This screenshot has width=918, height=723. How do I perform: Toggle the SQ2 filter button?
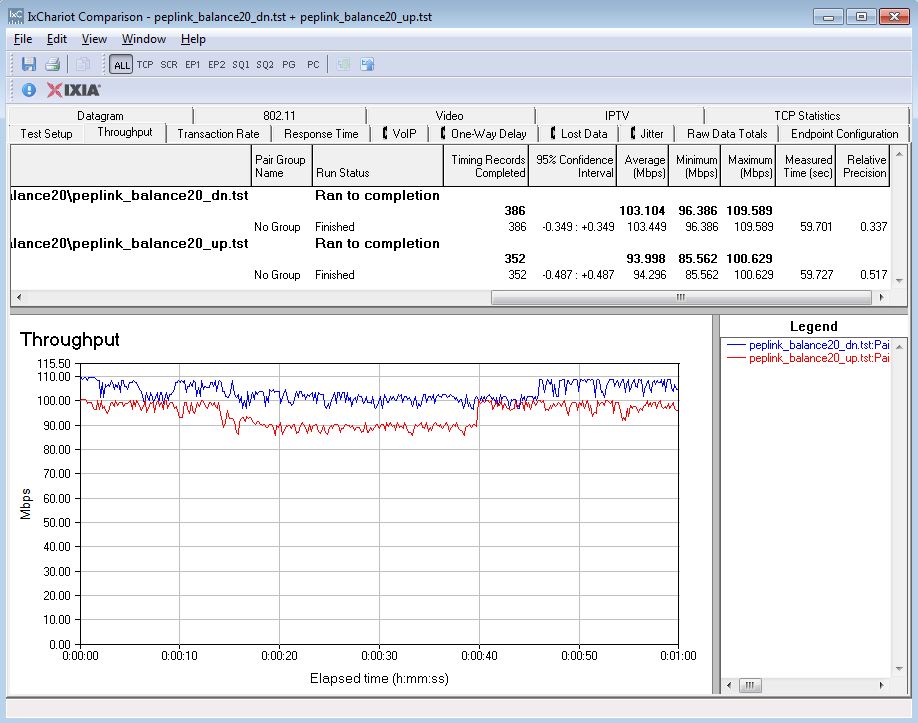(265, 64)
